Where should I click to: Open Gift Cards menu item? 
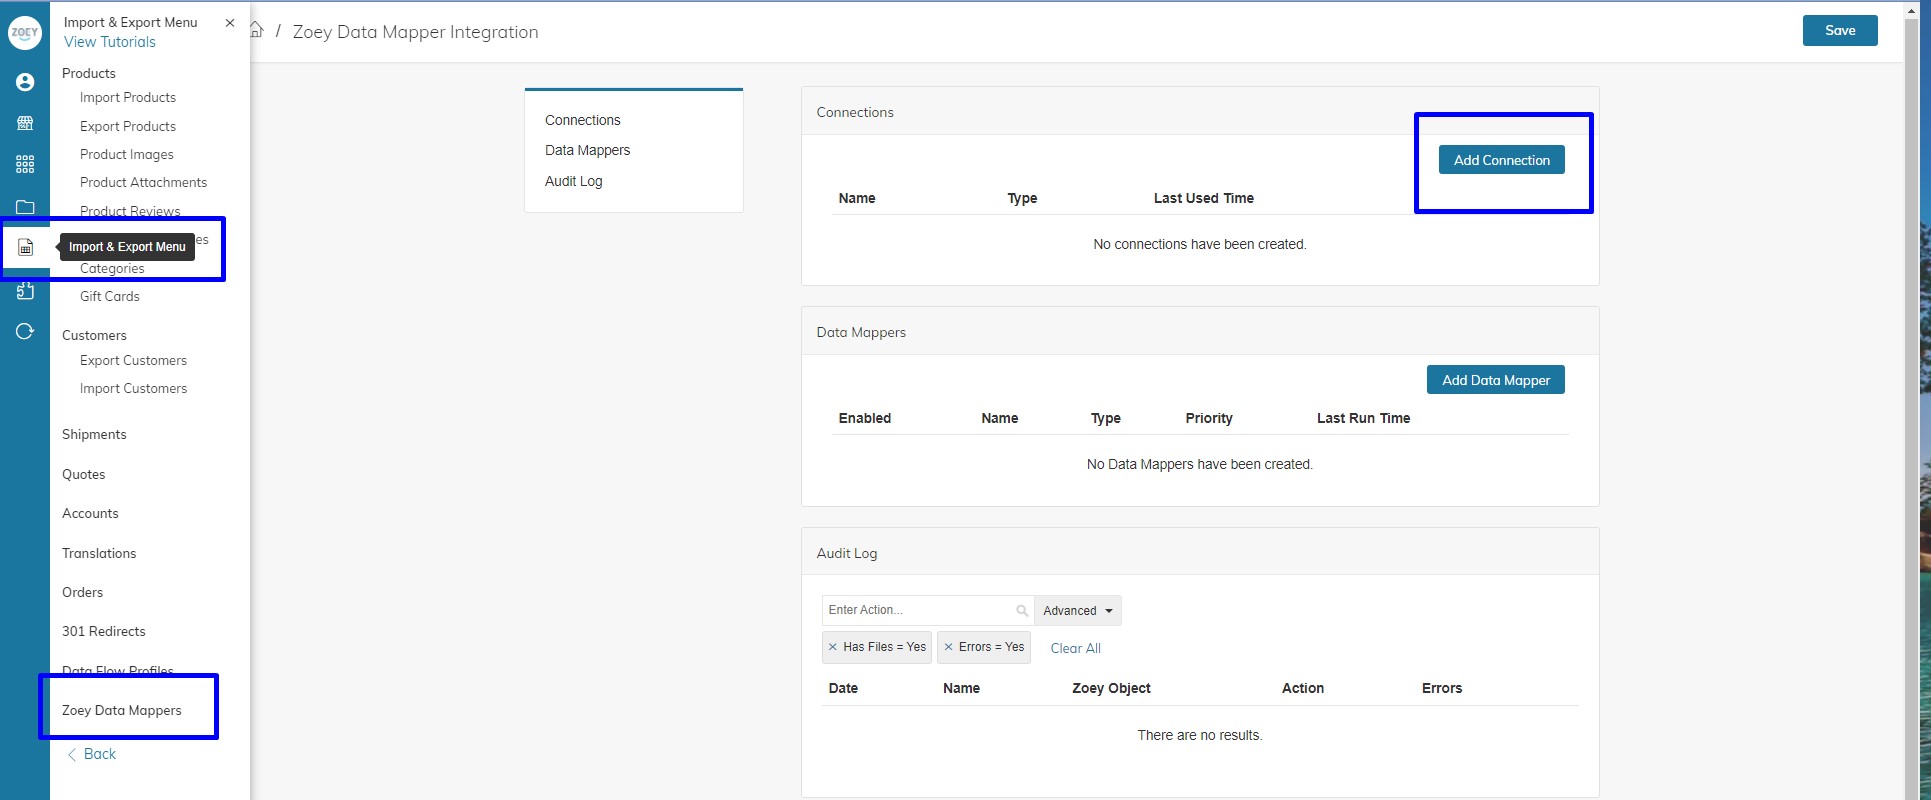(110, 296)
